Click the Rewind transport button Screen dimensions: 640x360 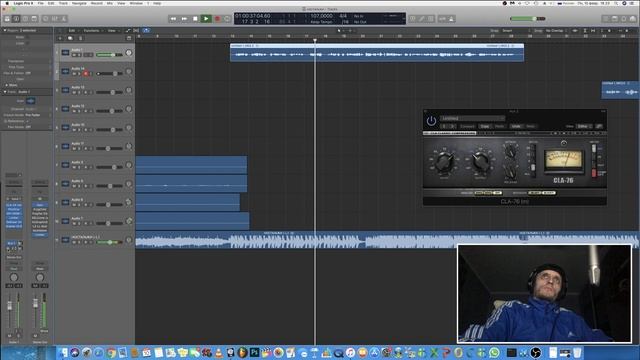tap(173, 18)
